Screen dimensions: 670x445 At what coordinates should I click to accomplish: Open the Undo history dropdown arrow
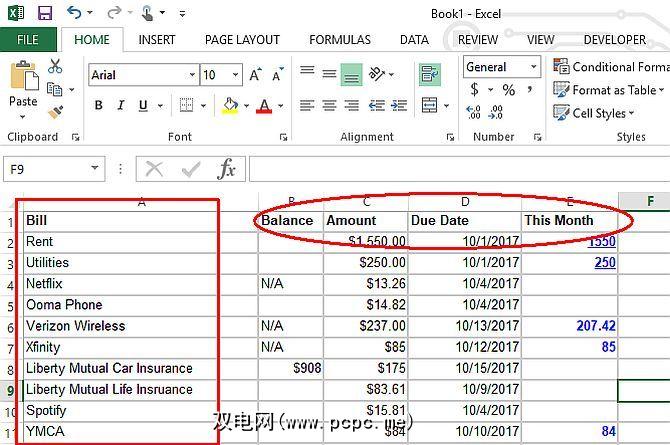[x=90, y=12]
